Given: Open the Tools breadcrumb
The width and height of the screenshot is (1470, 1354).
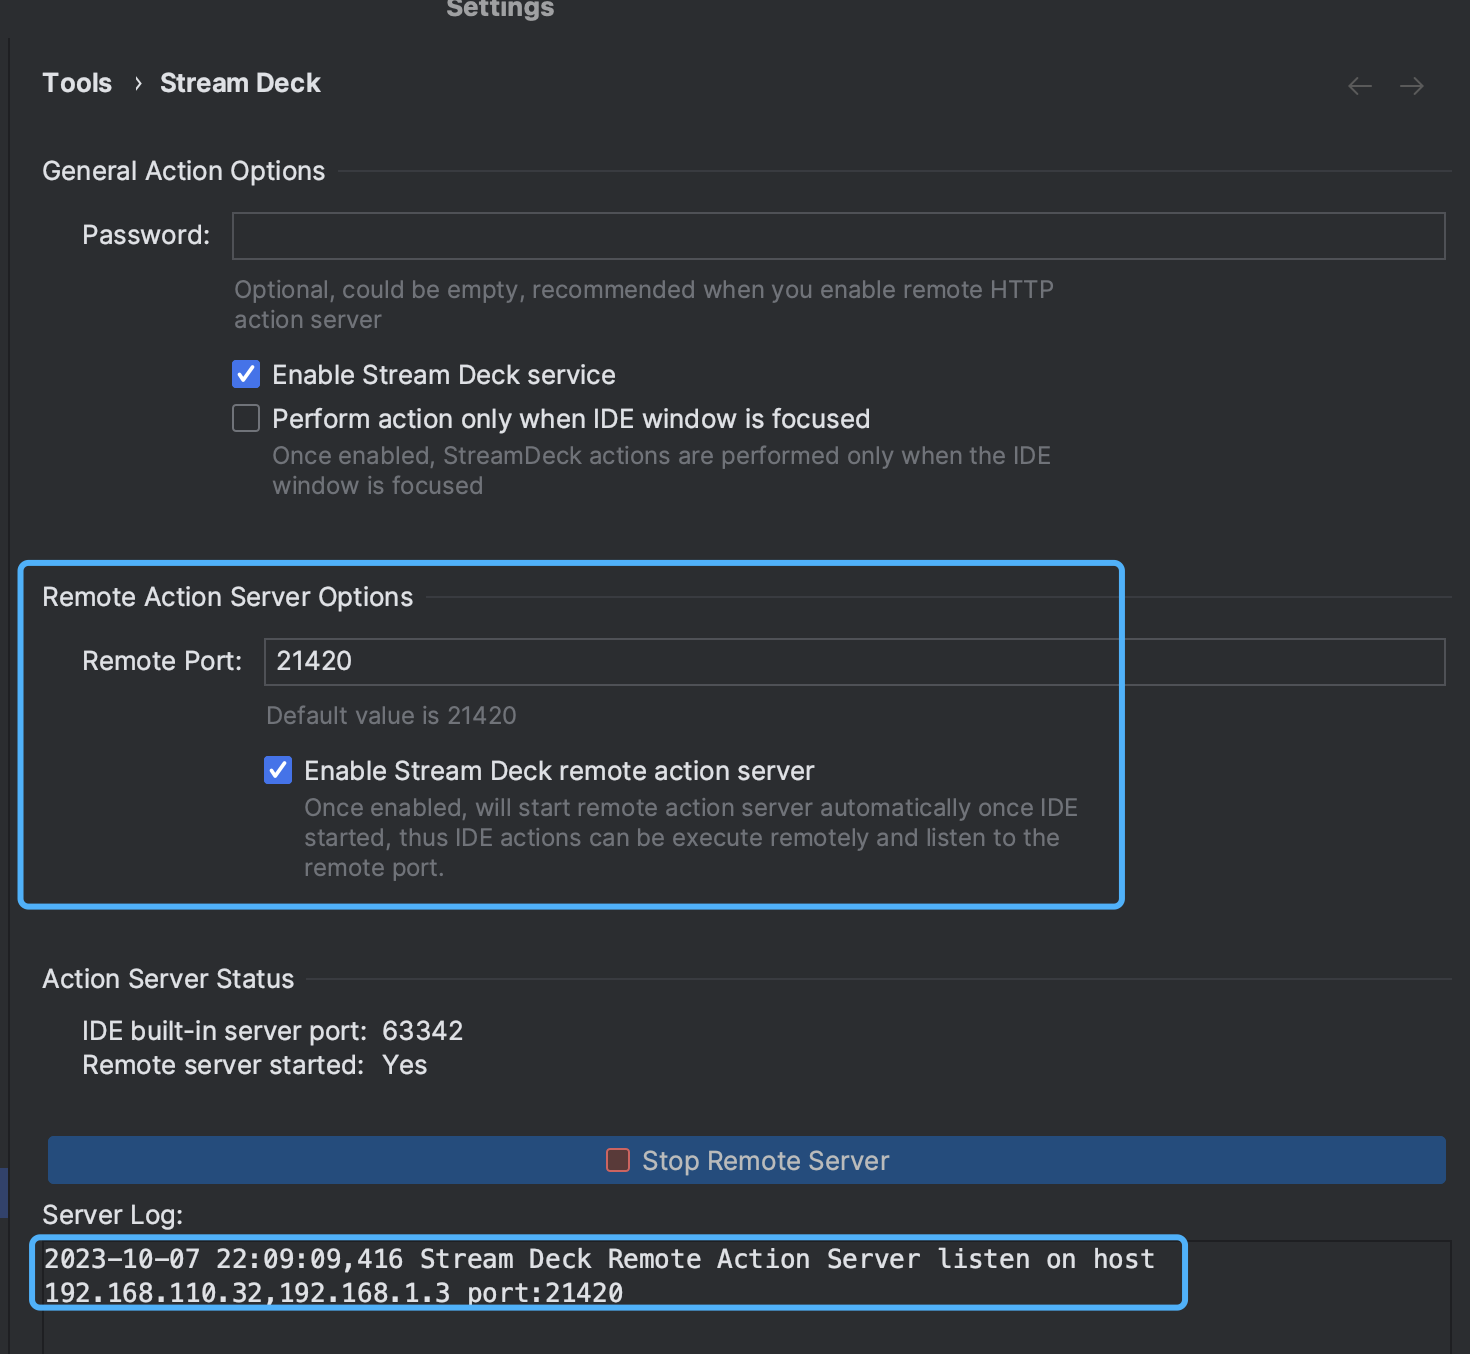Looking at the screenshot, I should (77, 83).
